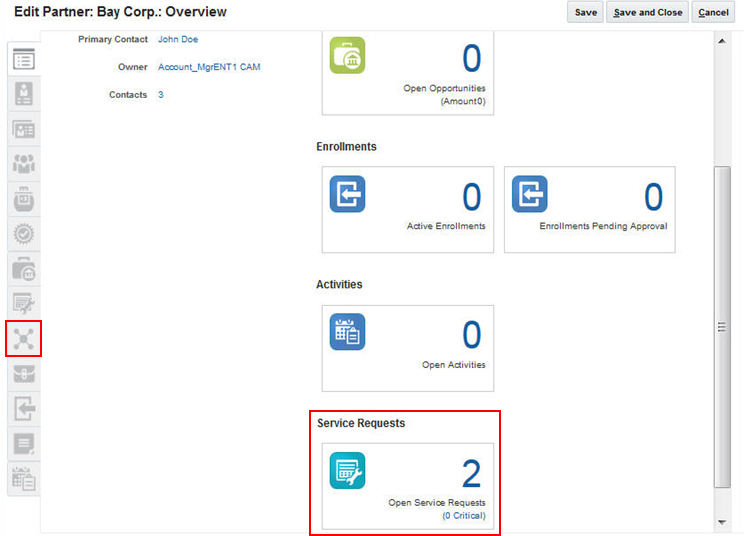Open the Contacts card sidebar icon
This screenshot has width=744, height=536.
click(x=24, y=129)
